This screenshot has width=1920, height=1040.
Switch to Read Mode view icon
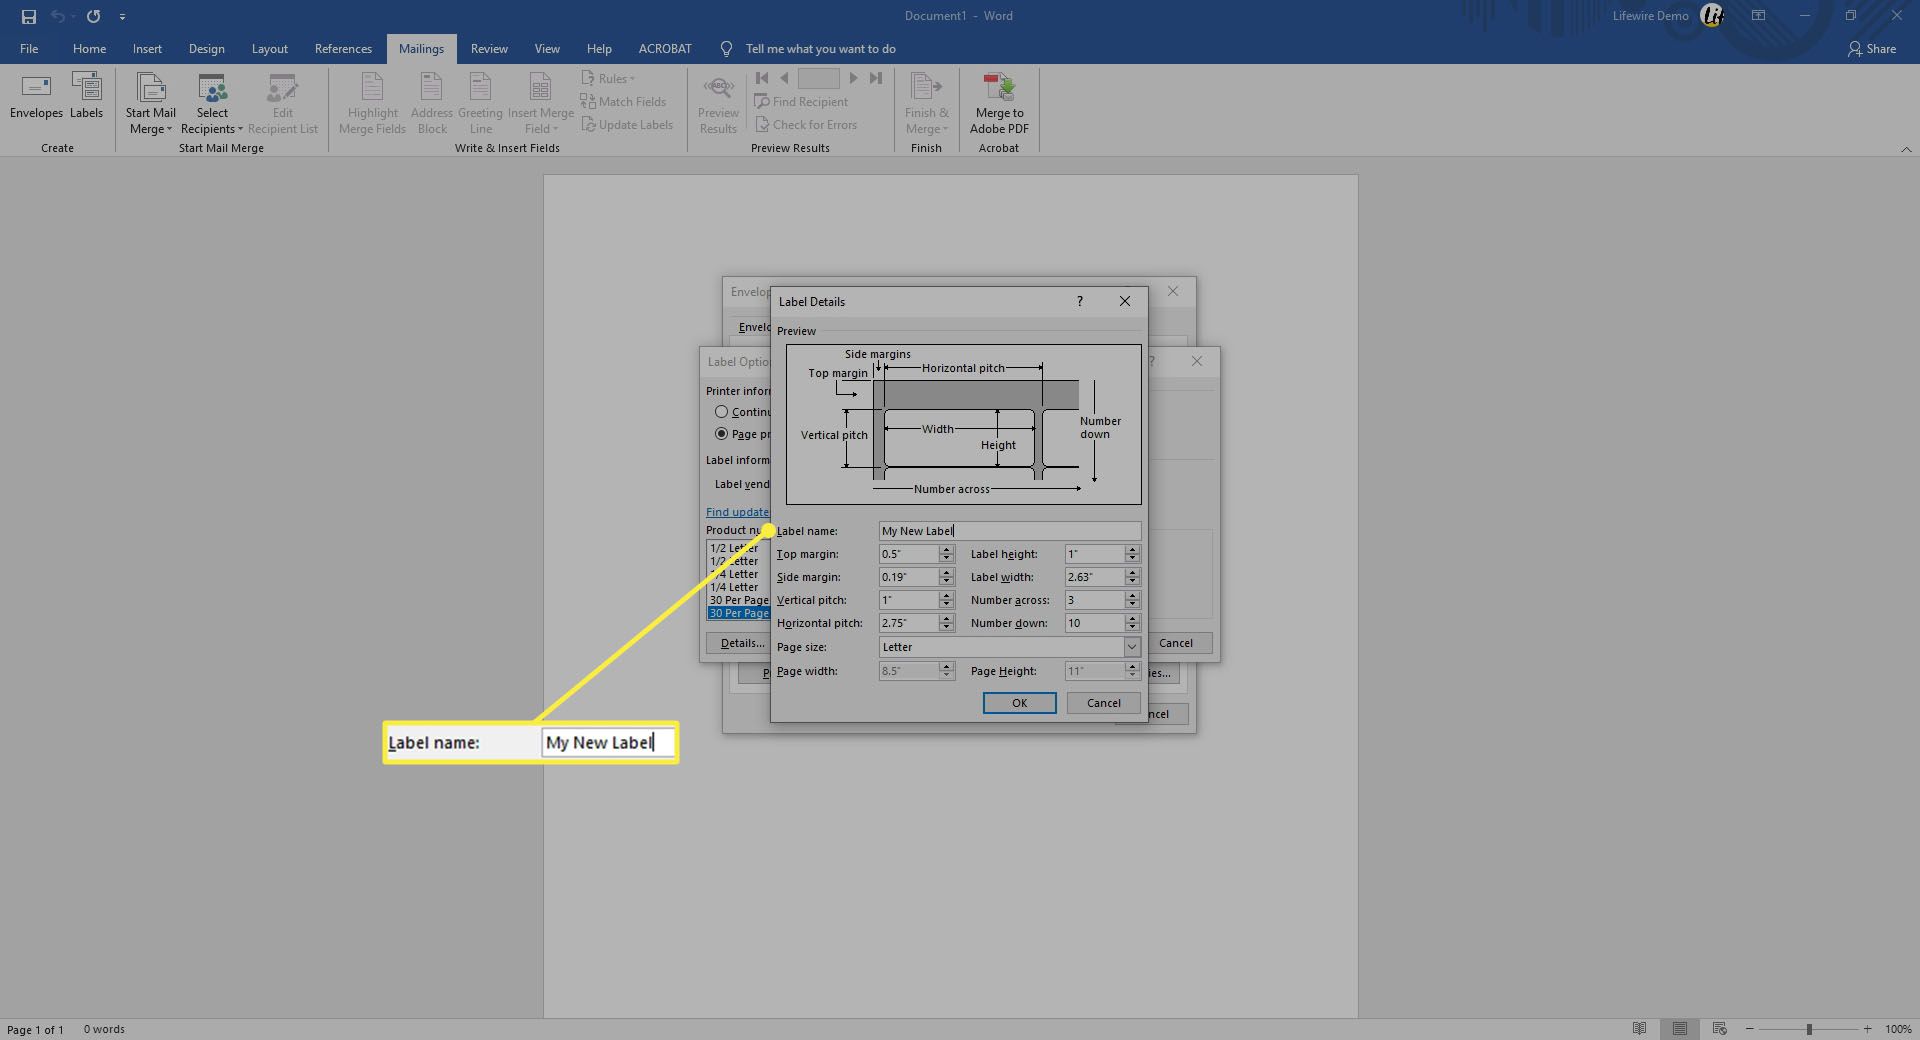pyautogui.click(x=1639, y=1029)
